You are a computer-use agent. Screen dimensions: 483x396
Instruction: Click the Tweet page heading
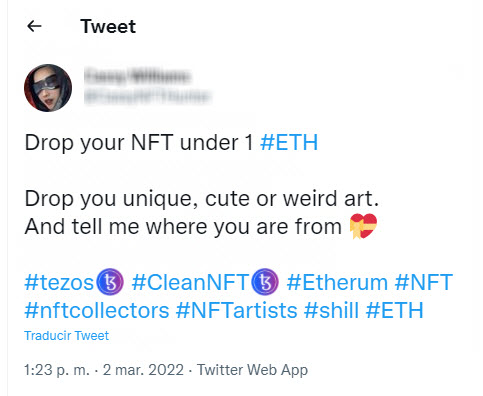tap(108, 26)
